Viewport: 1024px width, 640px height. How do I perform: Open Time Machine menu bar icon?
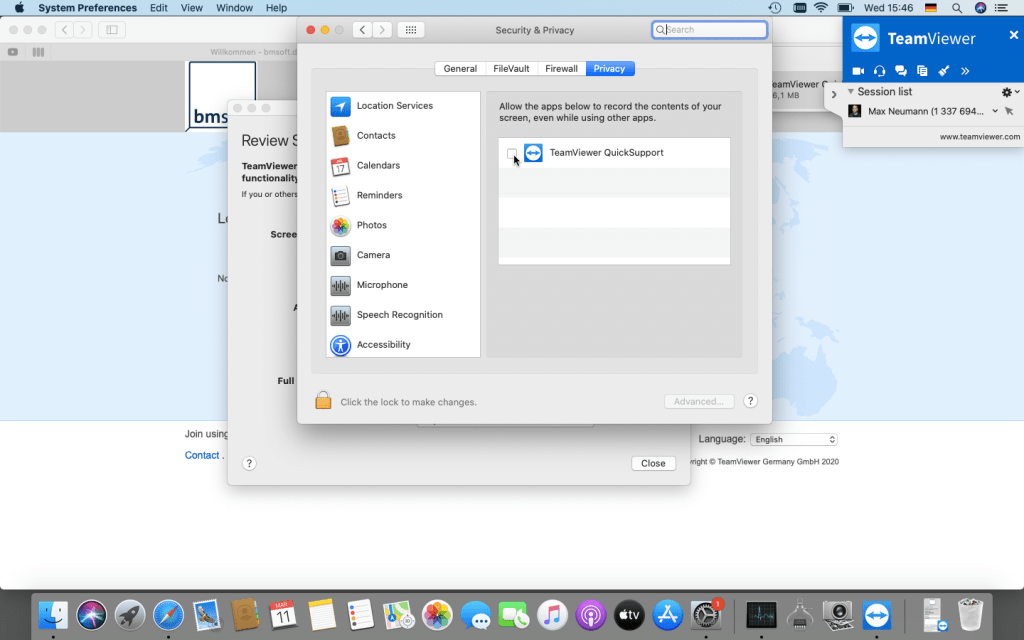775,8
